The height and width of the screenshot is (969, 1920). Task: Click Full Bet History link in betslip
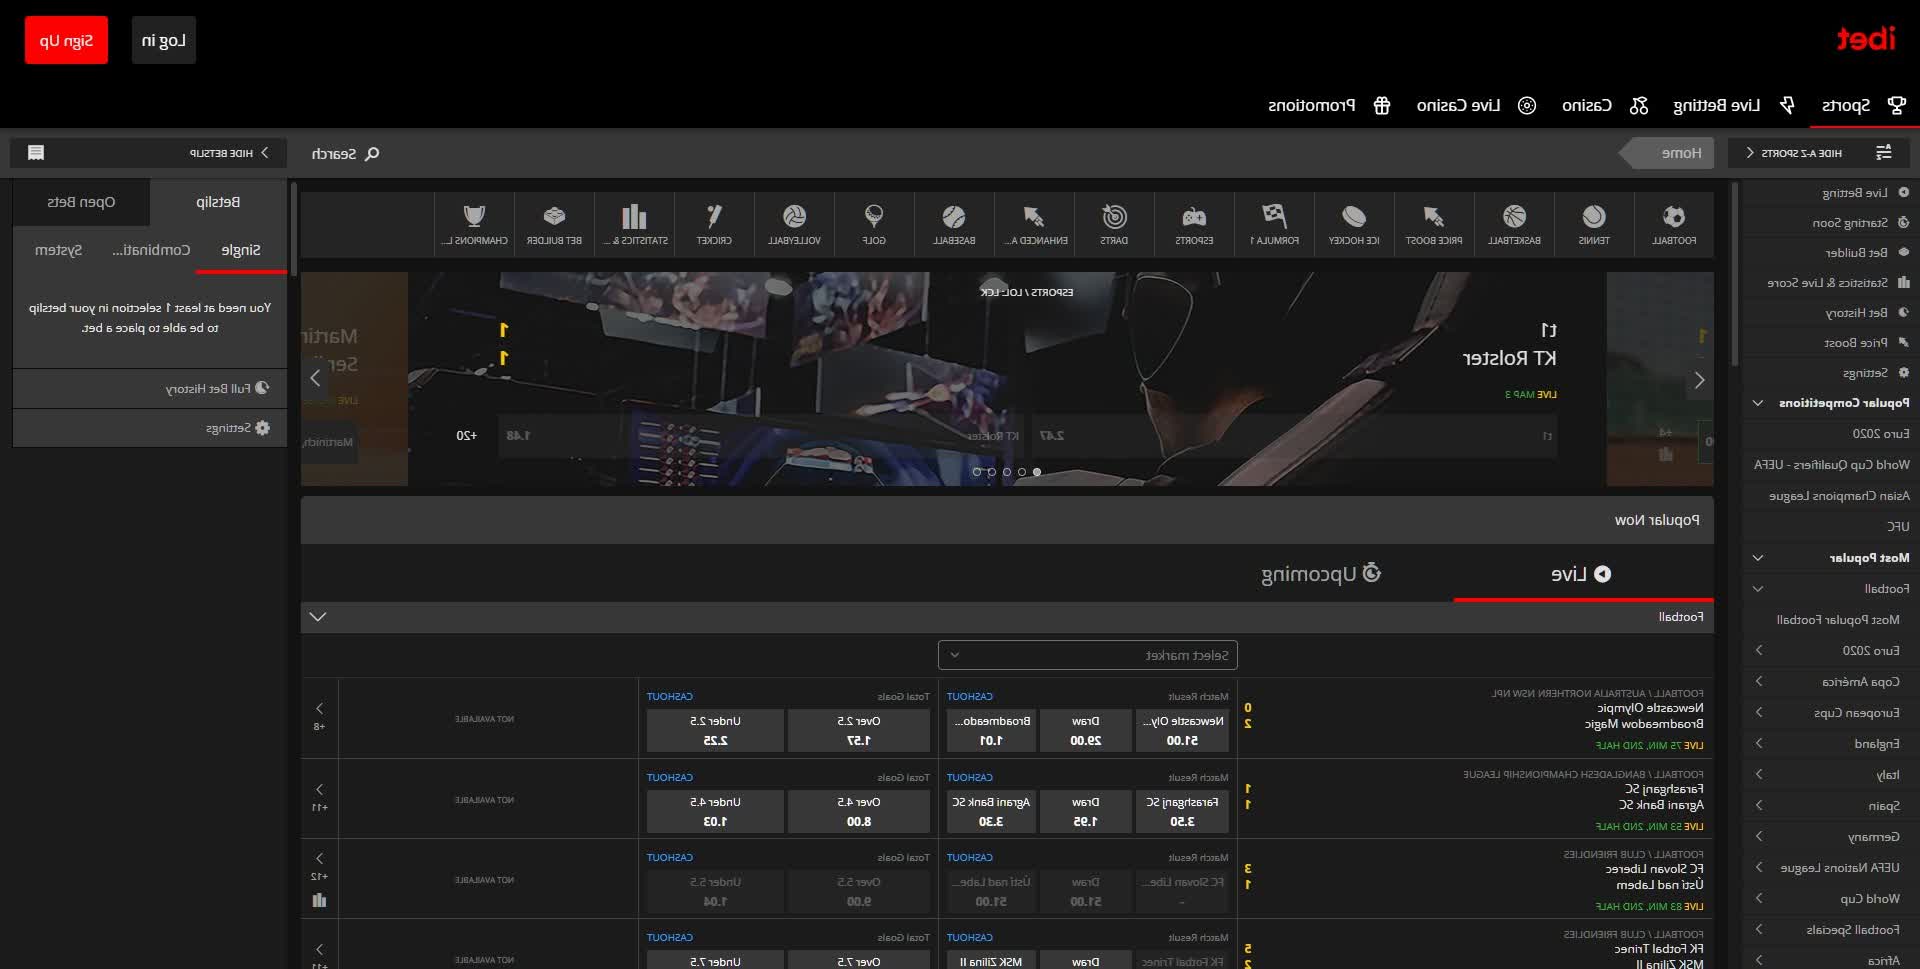pyautogui.click(x=218, y=388)
